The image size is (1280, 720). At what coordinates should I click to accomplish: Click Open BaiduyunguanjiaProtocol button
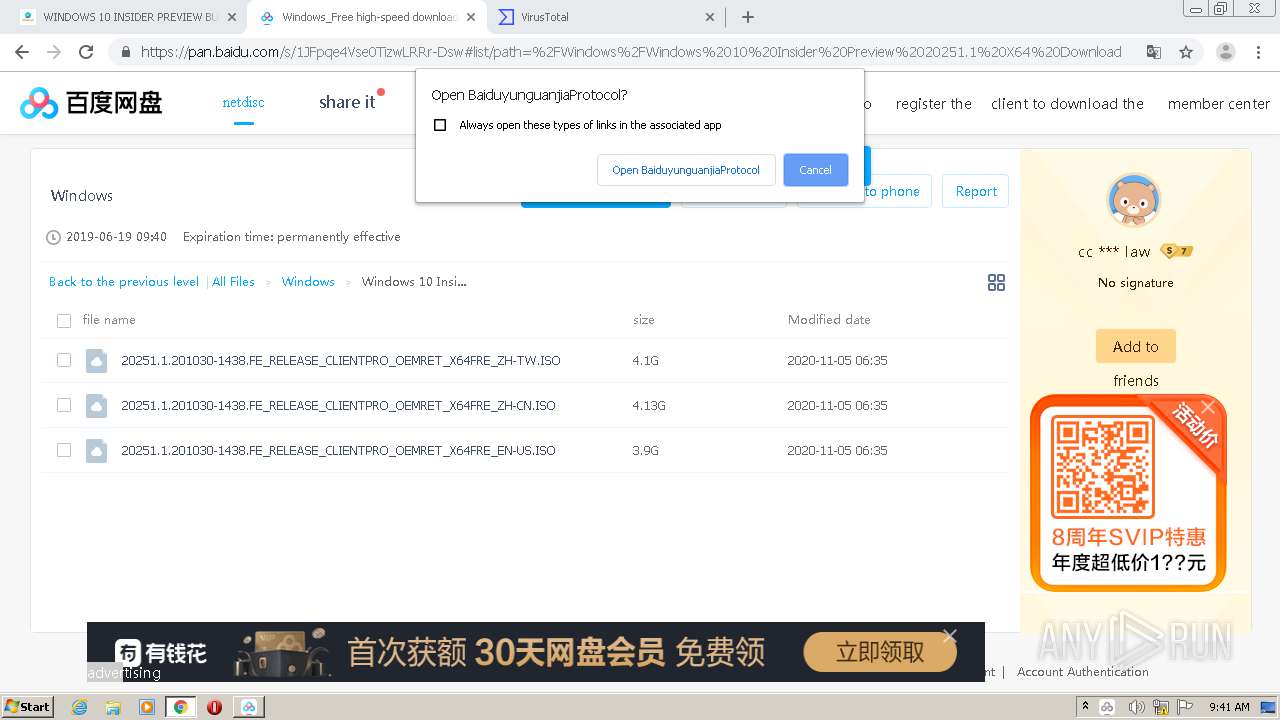click(686, 170)
